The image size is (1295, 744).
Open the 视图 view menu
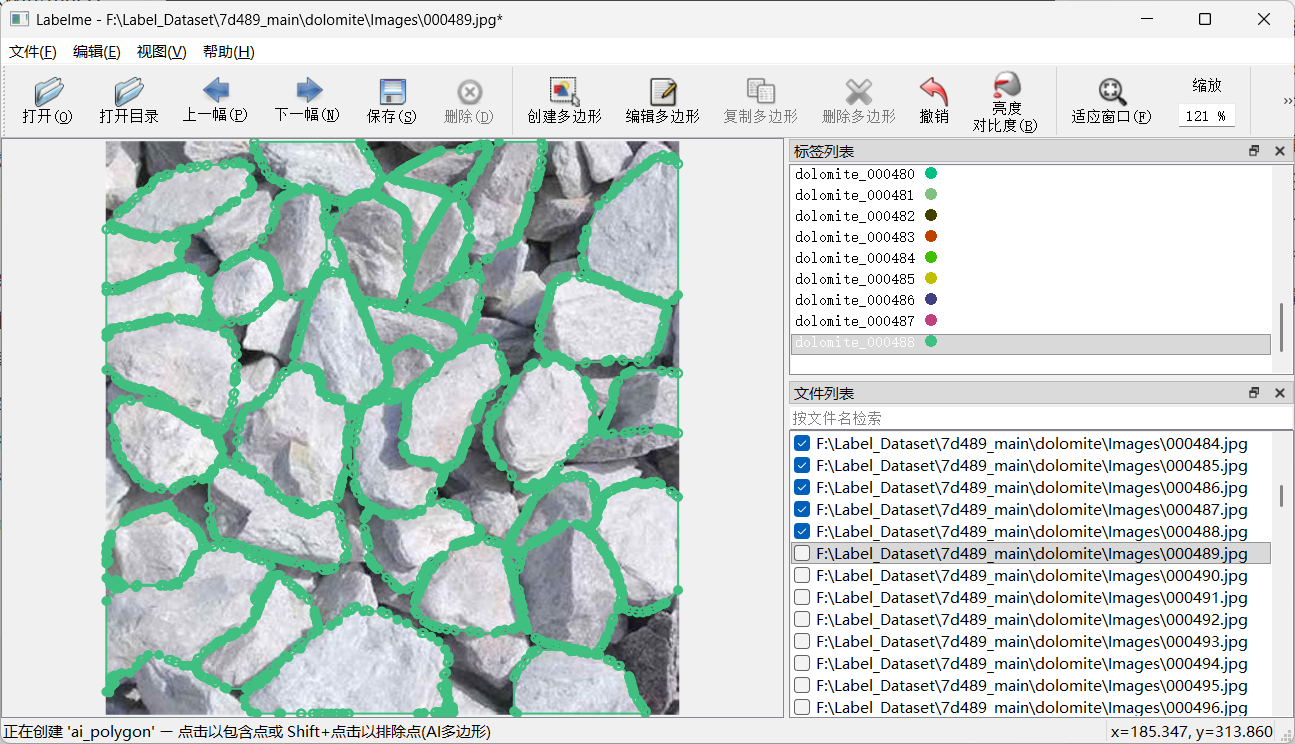(160, 52)
